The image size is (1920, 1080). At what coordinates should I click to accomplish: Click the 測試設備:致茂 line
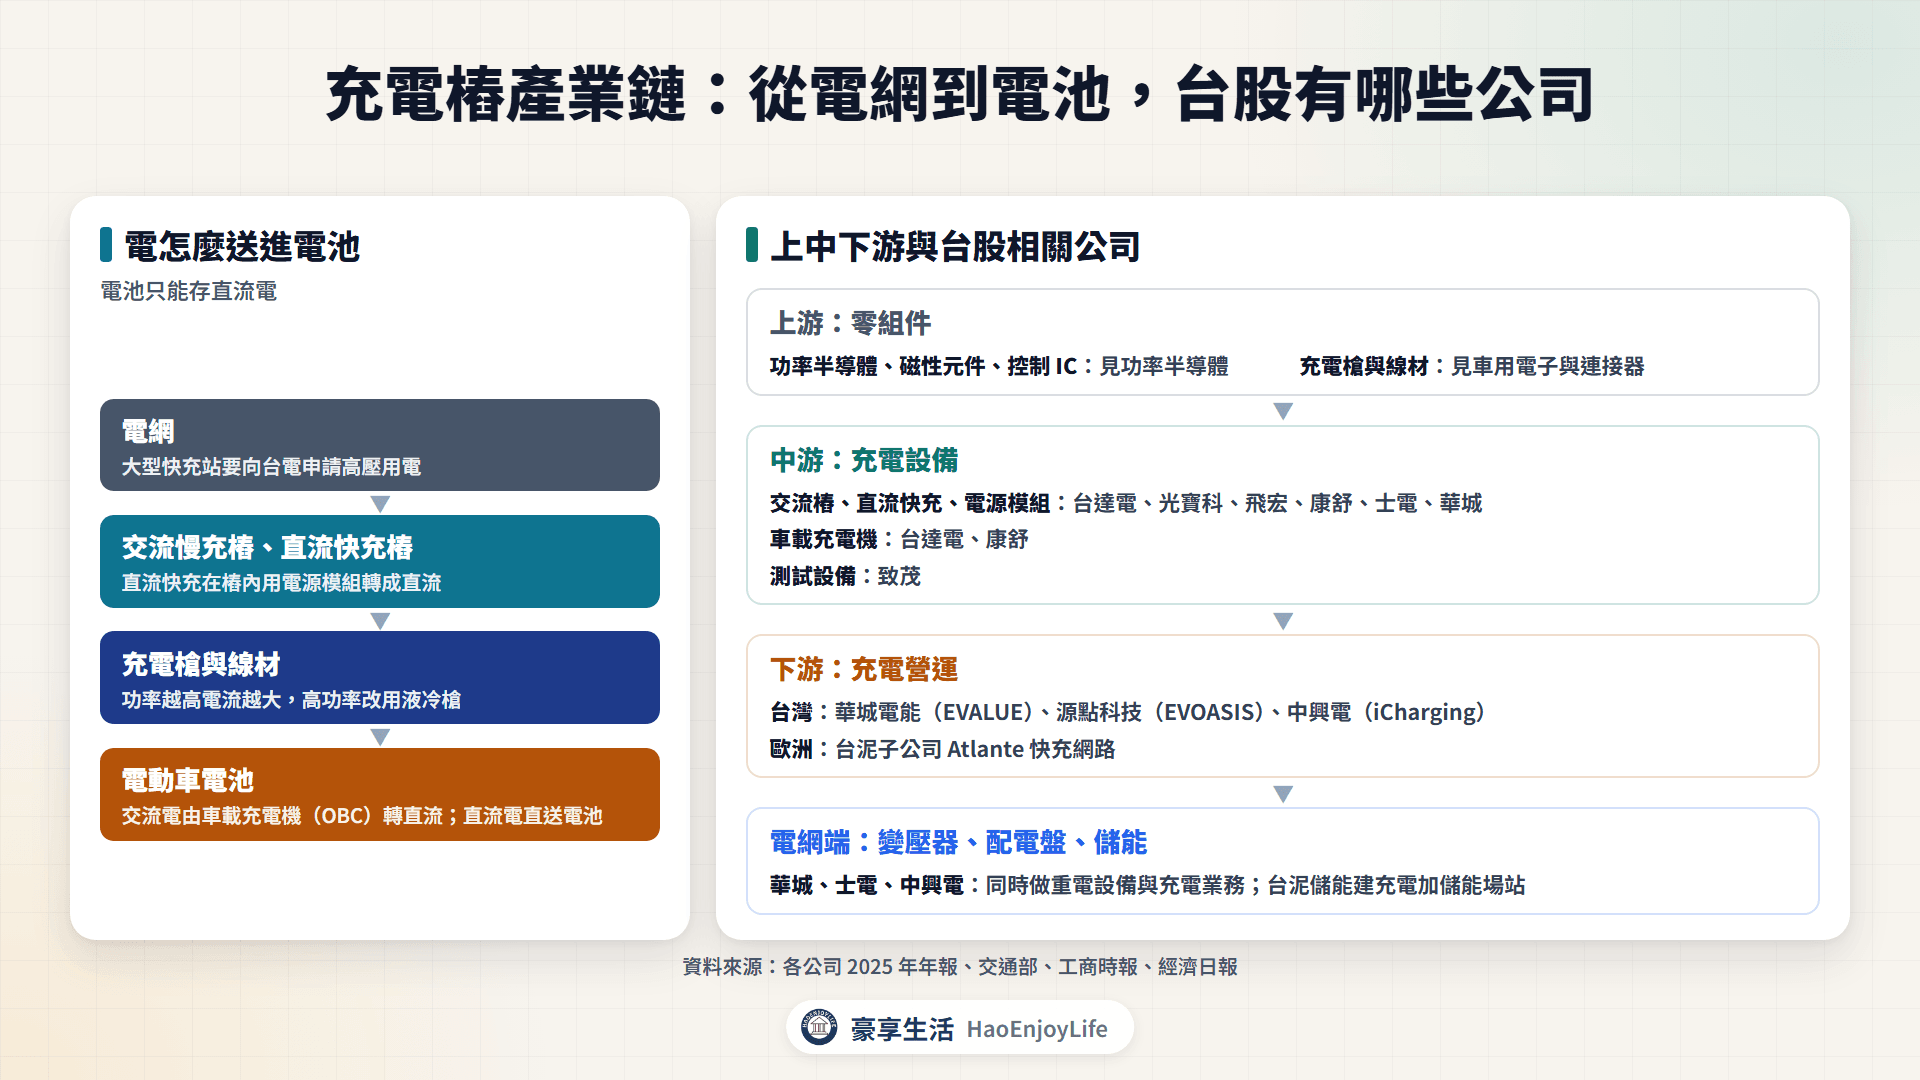click(x=845, y=576)
